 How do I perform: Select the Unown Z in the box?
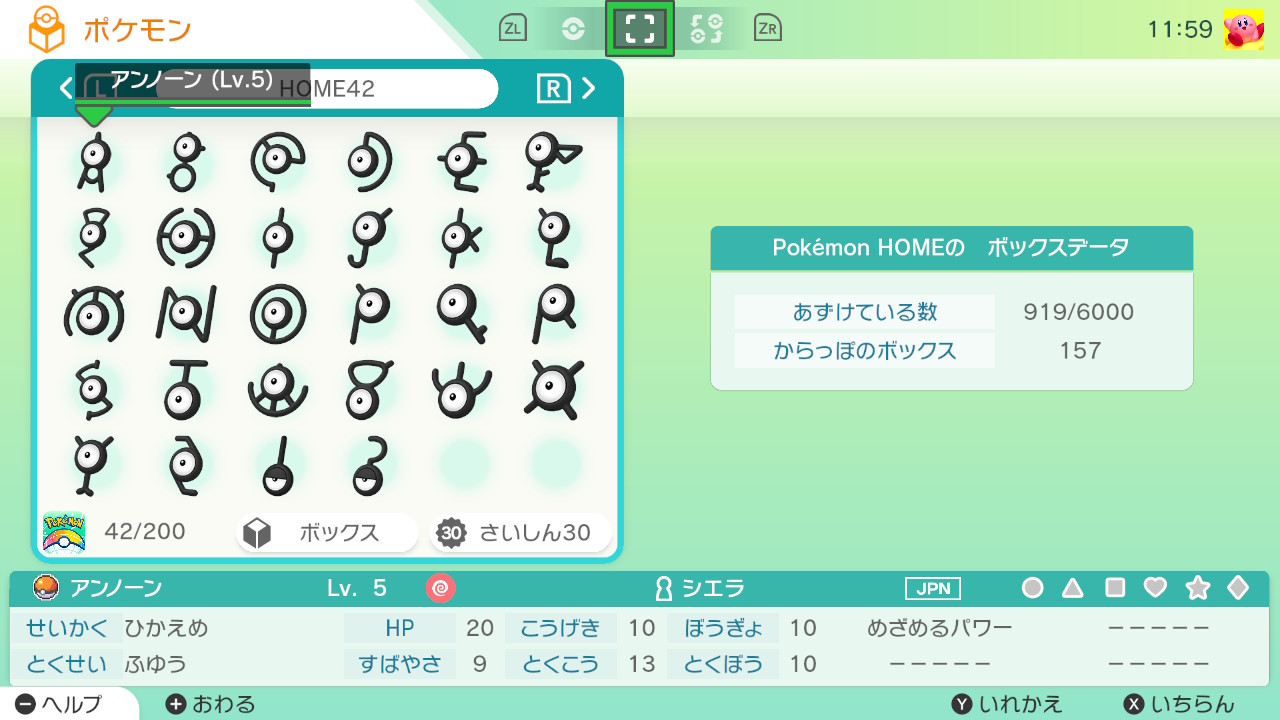point(185,465)
